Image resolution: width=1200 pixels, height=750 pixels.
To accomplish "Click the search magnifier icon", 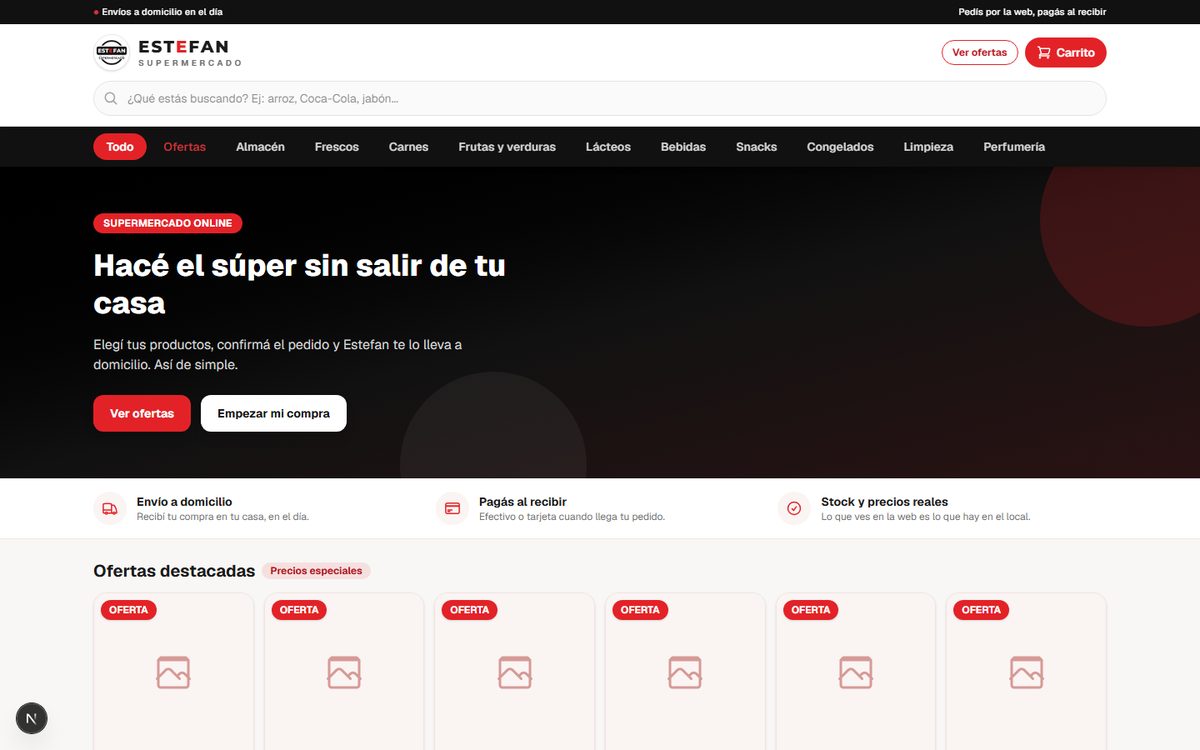I will point(111,99).
